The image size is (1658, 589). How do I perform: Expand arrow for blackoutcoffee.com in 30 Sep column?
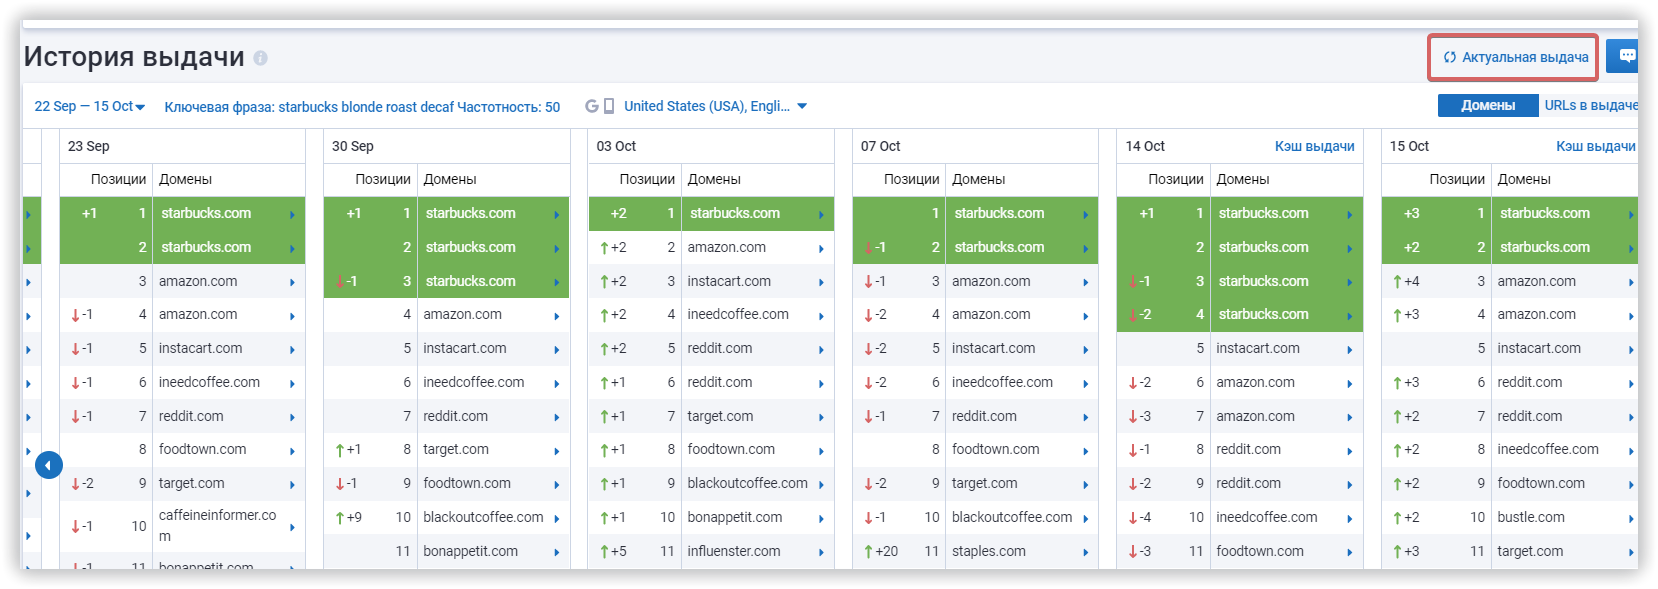pyautogui.click(x=557, y=519)
